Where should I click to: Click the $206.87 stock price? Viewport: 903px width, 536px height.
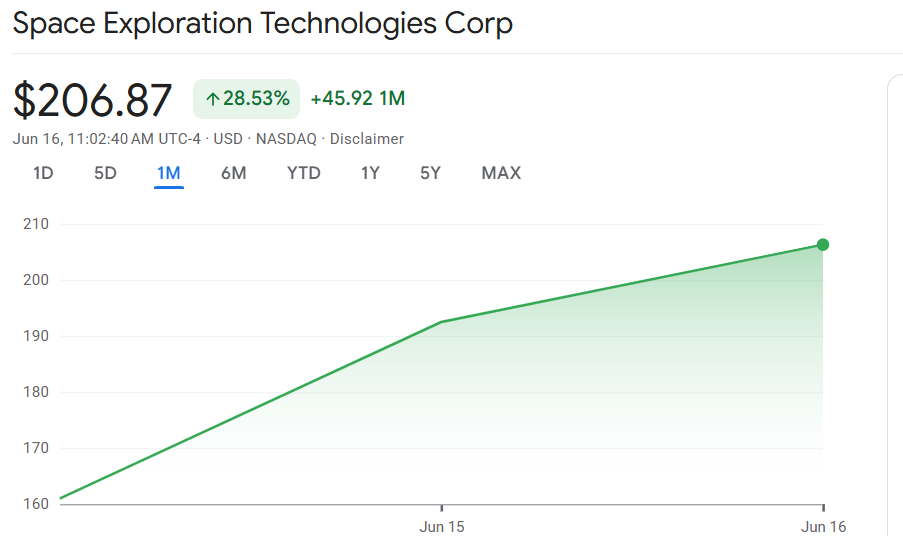pyautogui.click(x=92, y=100)
